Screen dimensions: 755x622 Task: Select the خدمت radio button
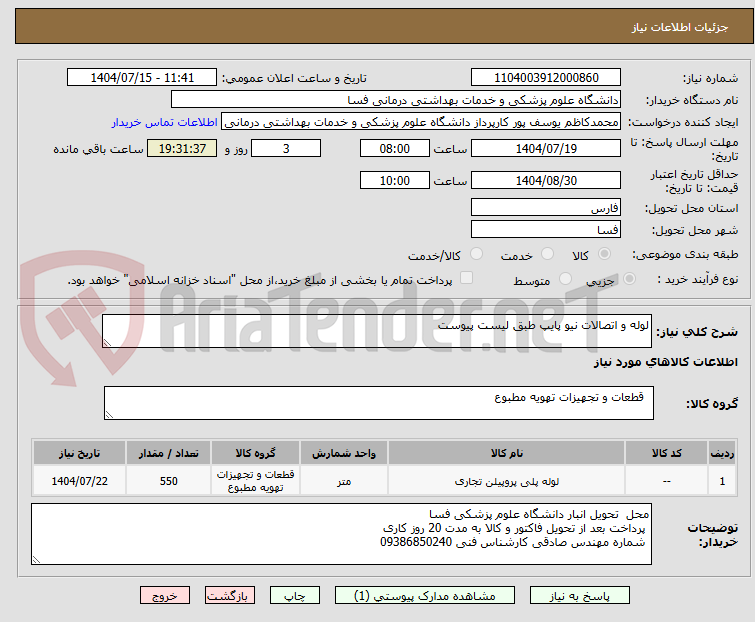[x=547, y=254]
